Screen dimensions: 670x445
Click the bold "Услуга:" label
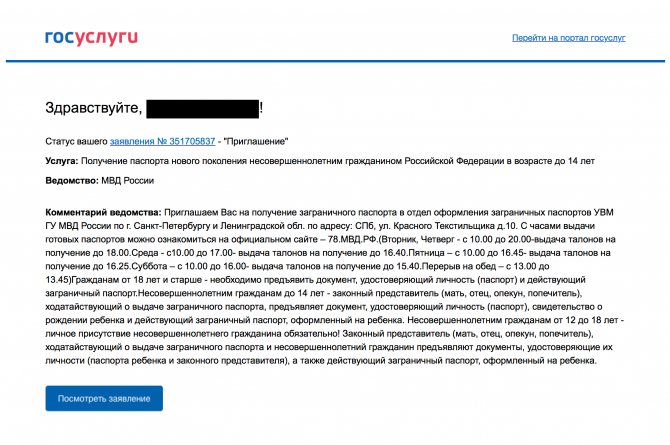pos(62,161)
